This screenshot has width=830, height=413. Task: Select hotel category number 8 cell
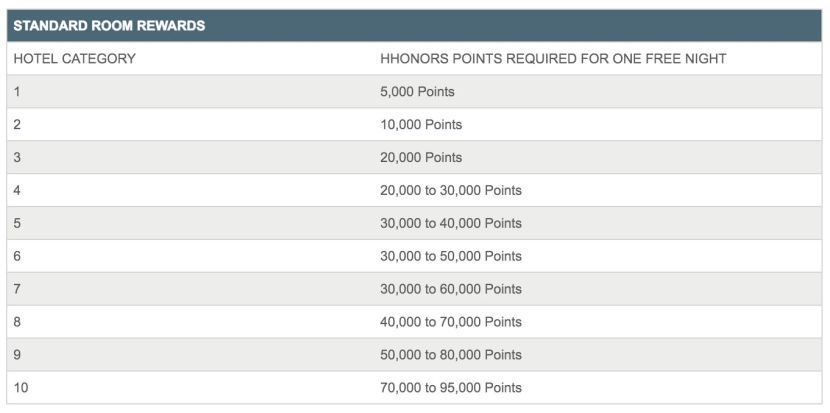pyautogui.click(x=18, y=322)
